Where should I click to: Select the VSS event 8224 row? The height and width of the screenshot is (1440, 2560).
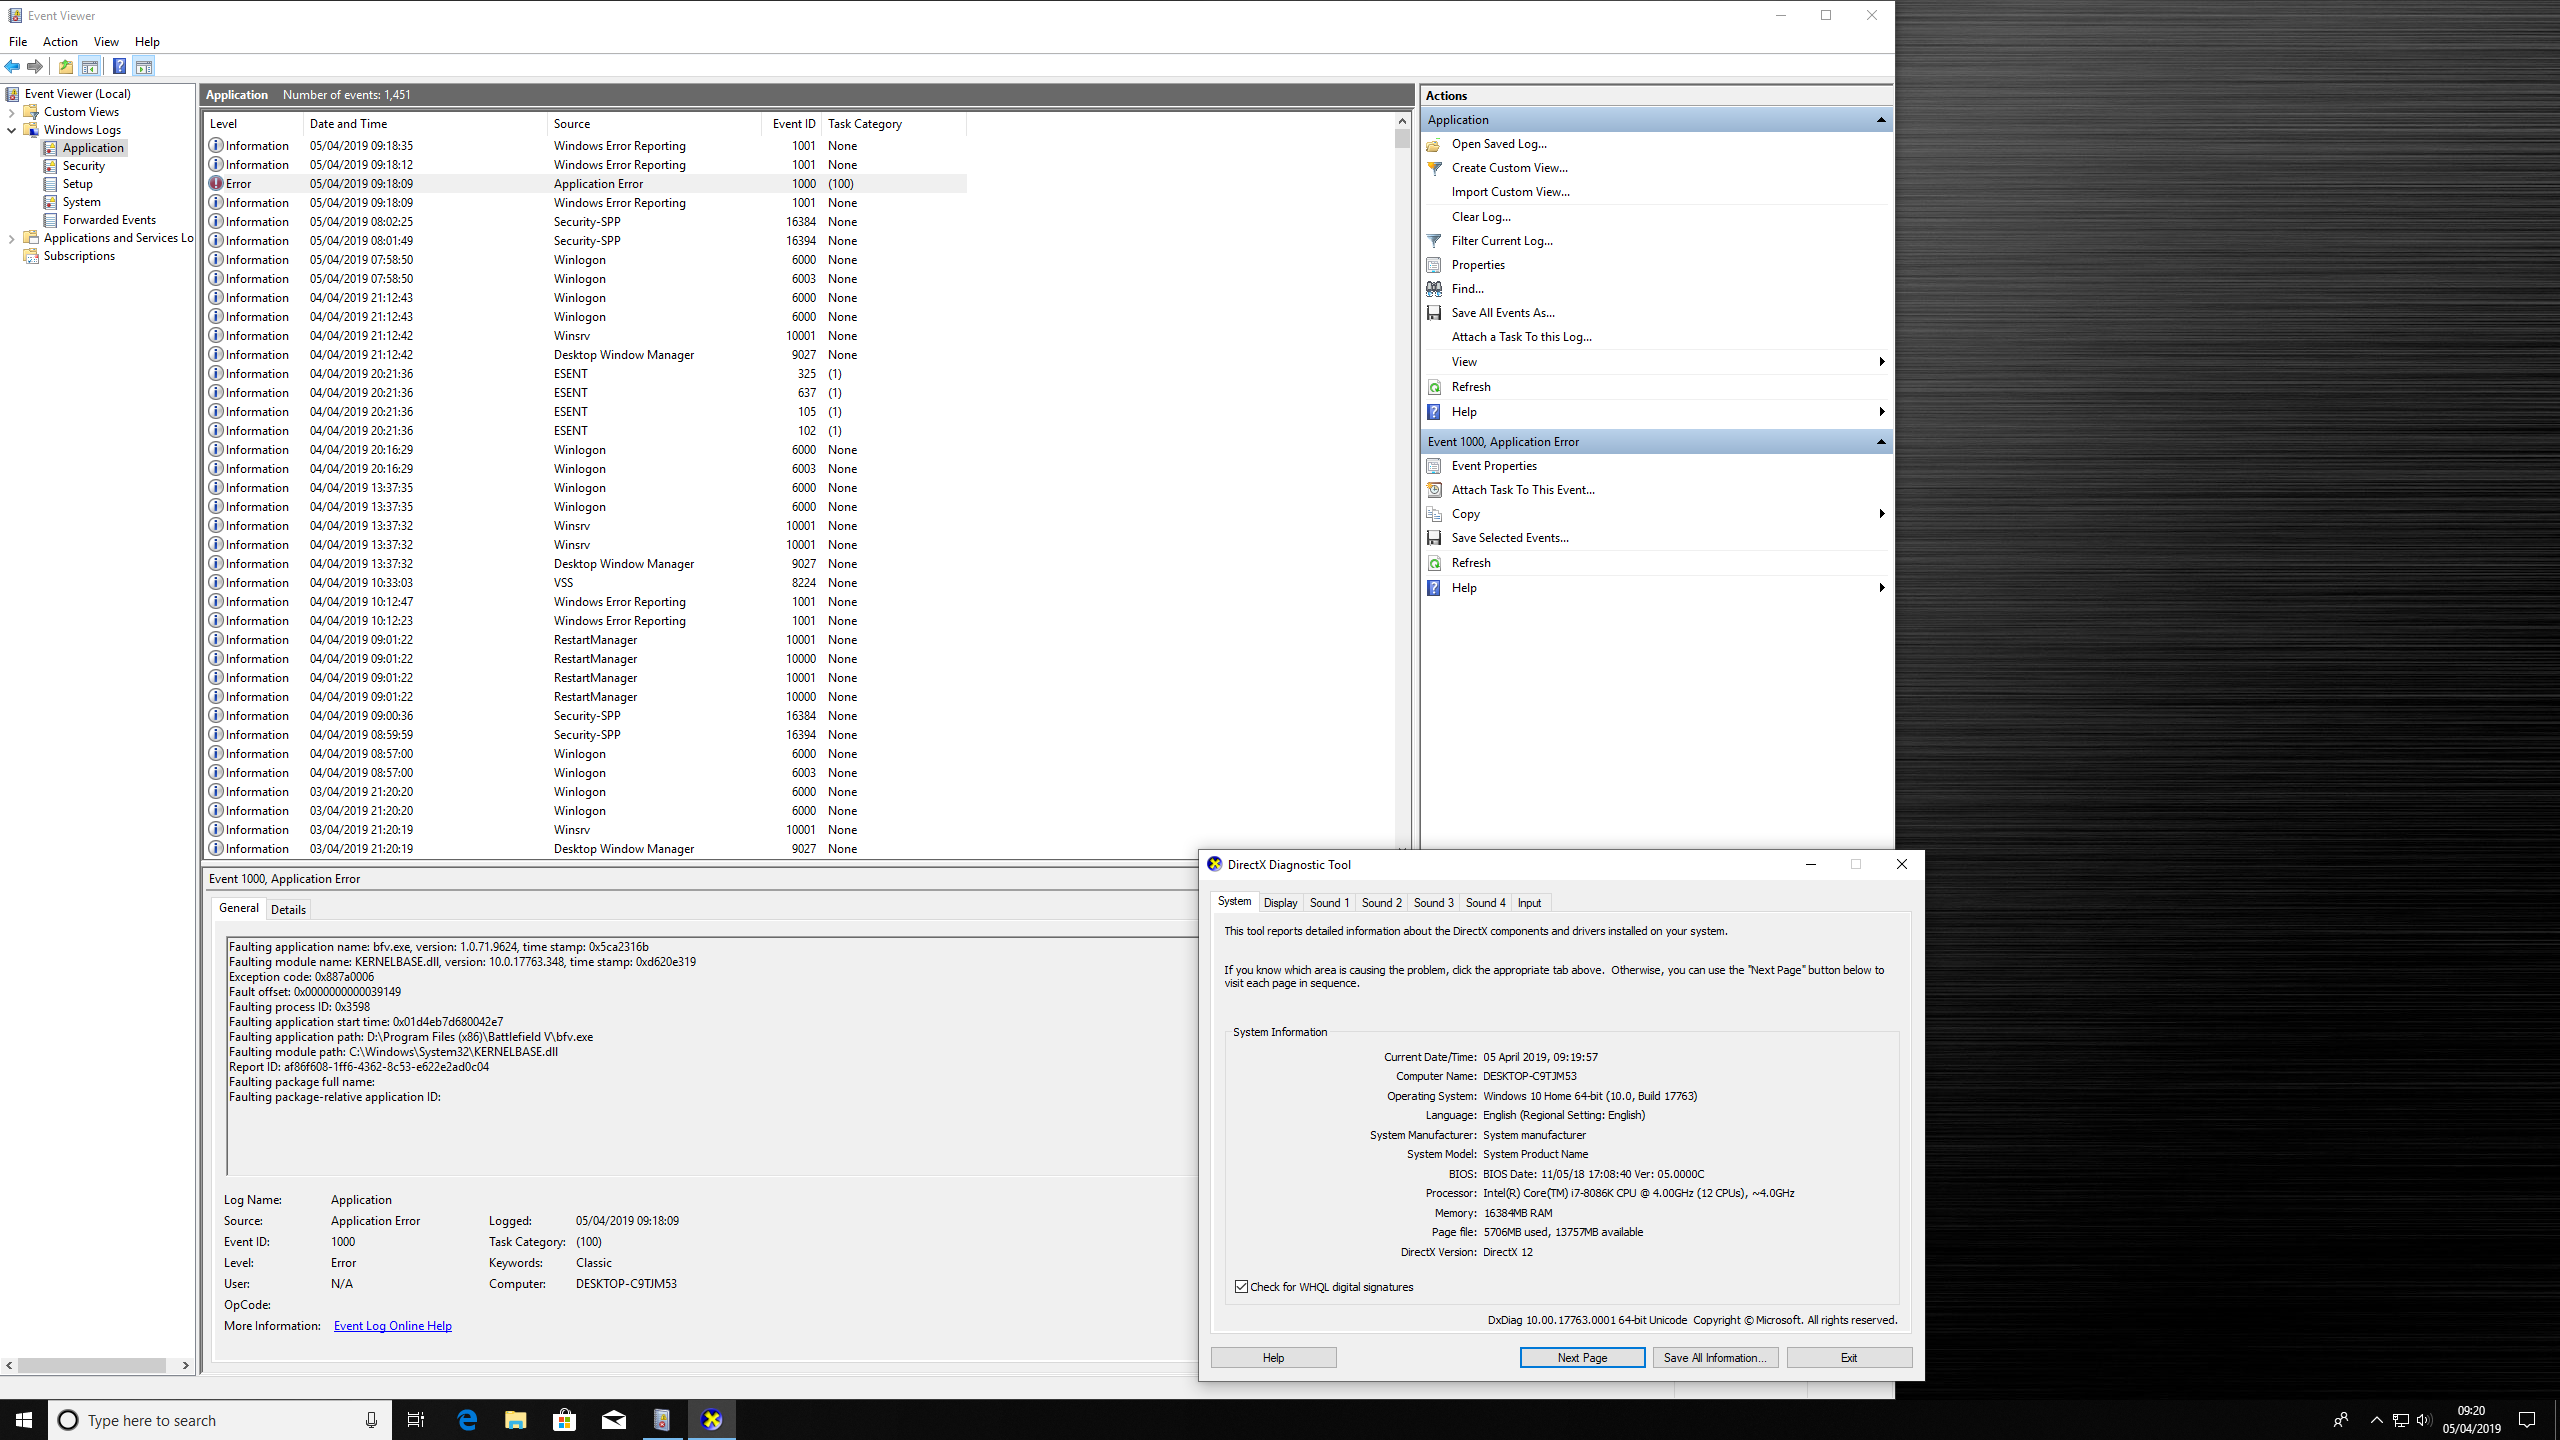585,583
